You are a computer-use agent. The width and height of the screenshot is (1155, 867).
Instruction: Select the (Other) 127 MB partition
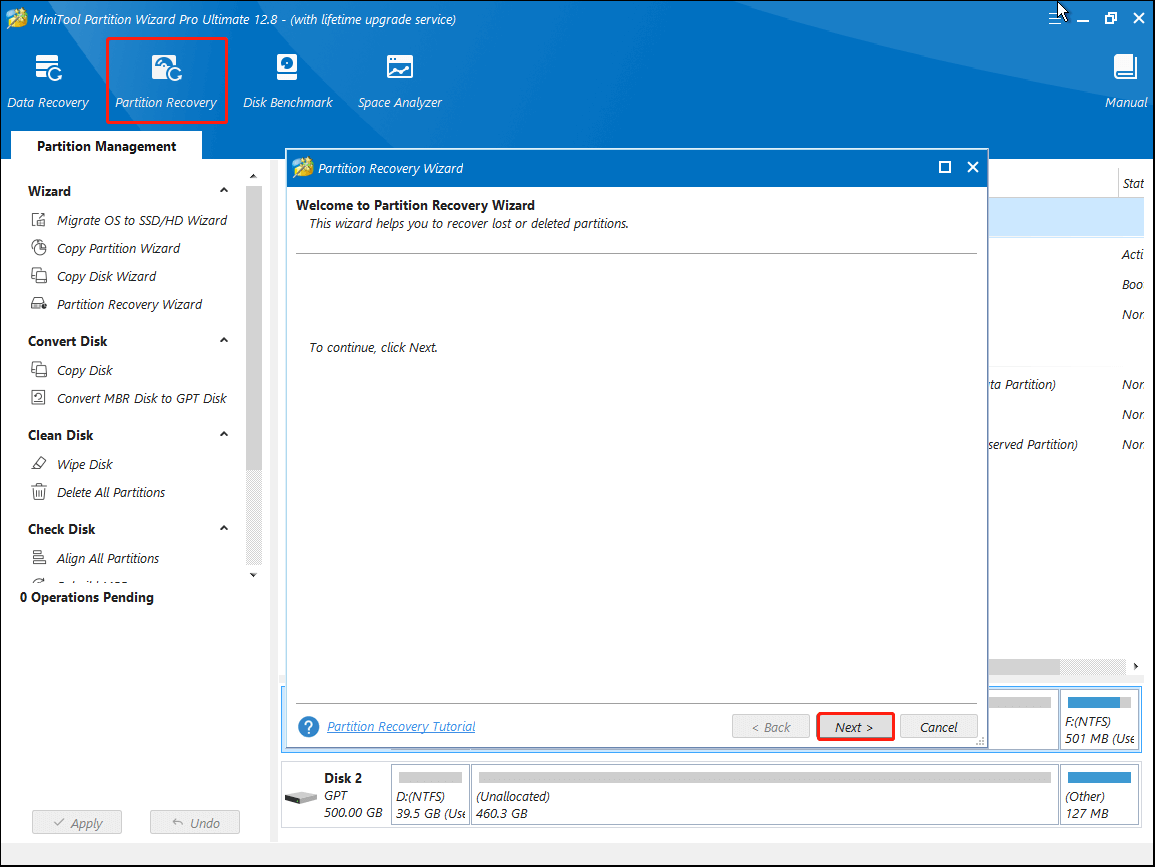[x=1100, y=795]
